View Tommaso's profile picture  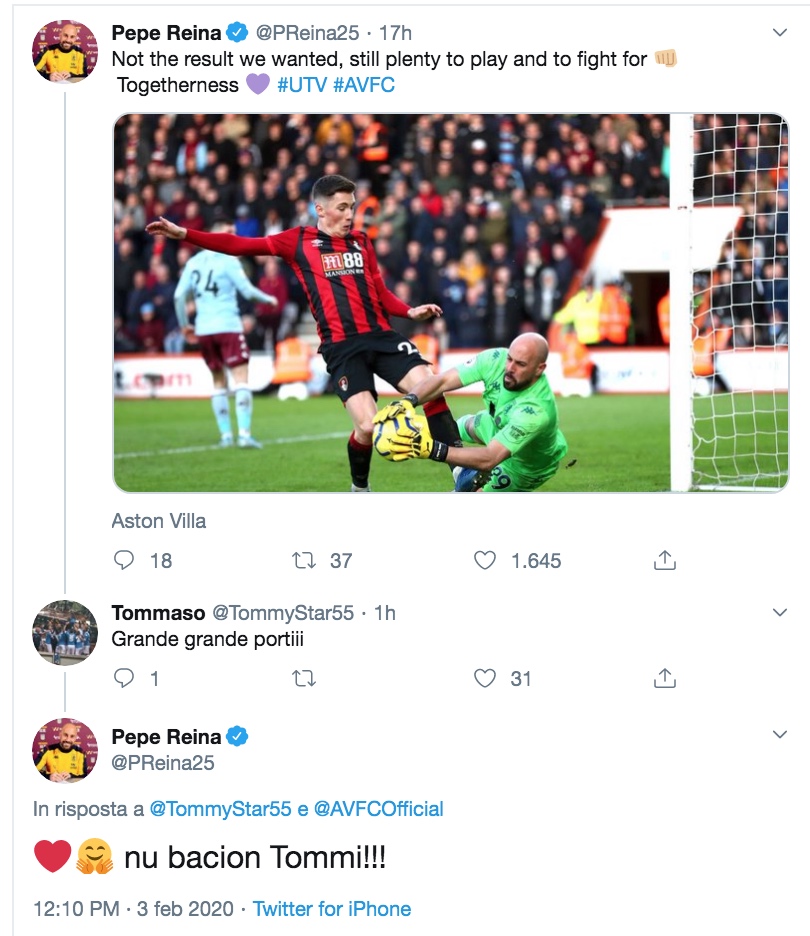[x=65, y=632]
